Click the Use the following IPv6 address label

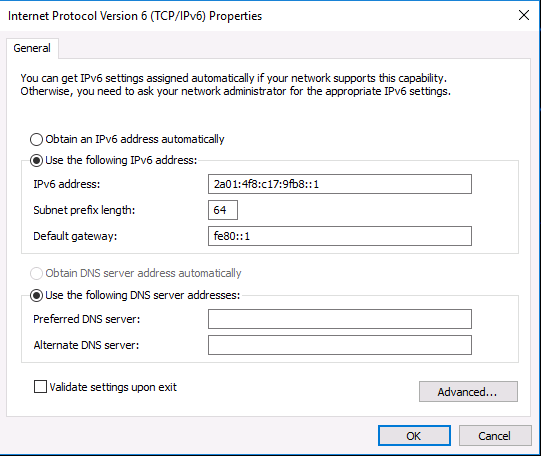pos(121,160)
